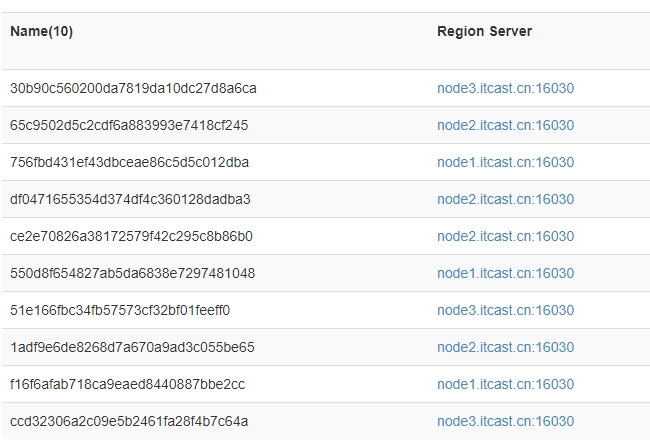Select region name 550d8f654827ab5da6838e7297481048
The height and width of the screenshot is (446, 650).
pyautogui.click(x=132, y=273)
